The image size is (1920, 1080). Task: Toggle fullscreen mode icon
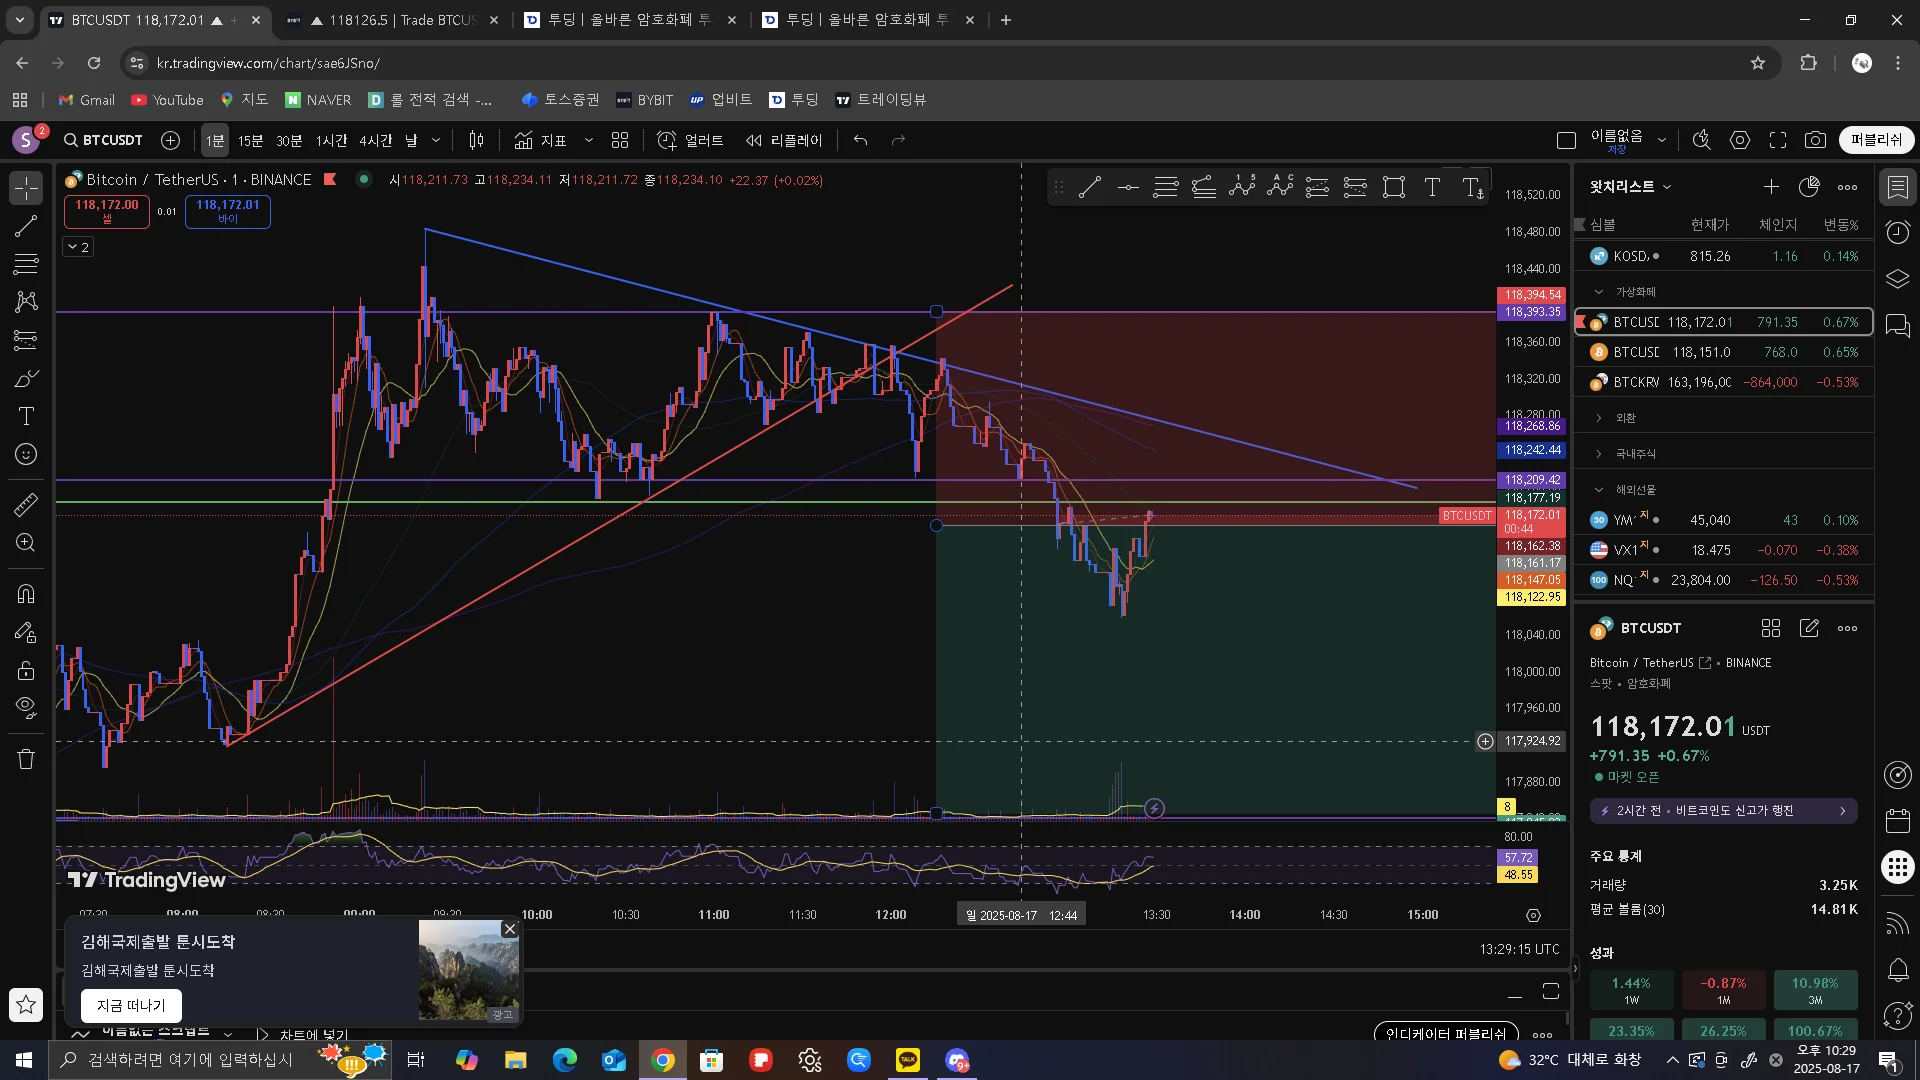click(x=1778, y=140)
